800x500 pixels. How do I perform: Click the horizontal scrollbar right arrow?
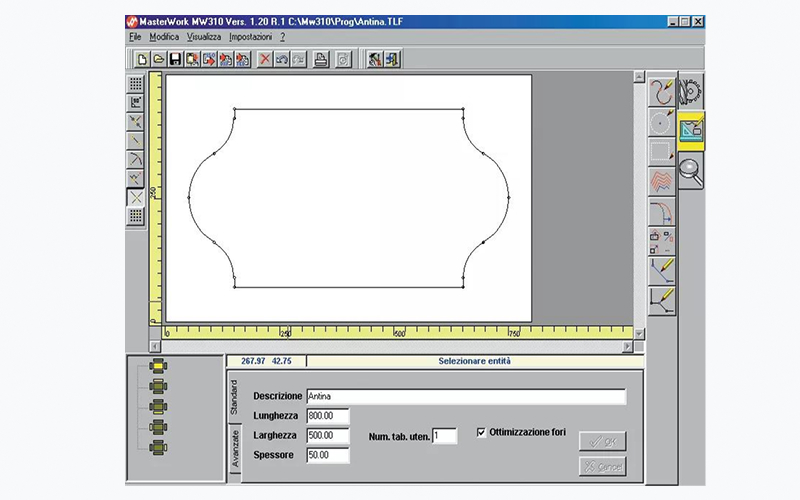click(x=628, y=346)
